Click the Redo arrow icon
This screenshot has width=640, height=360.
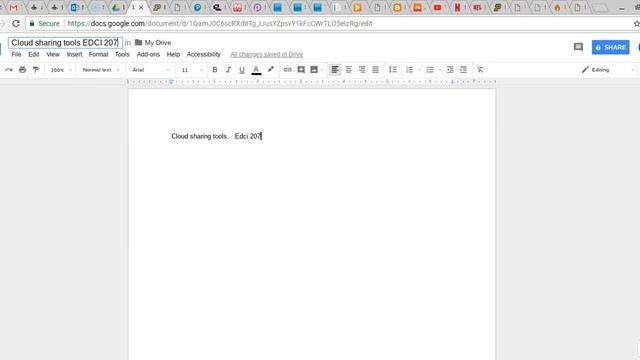click(x=9, y=70)
